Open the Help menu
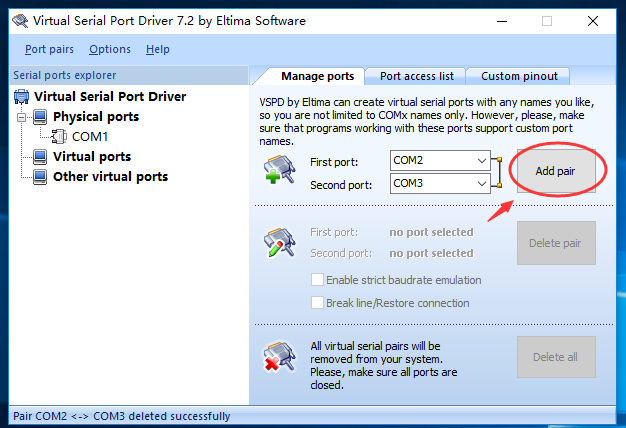Image resolution: width=626 pixels, height=428 pixels. (158, 49)
